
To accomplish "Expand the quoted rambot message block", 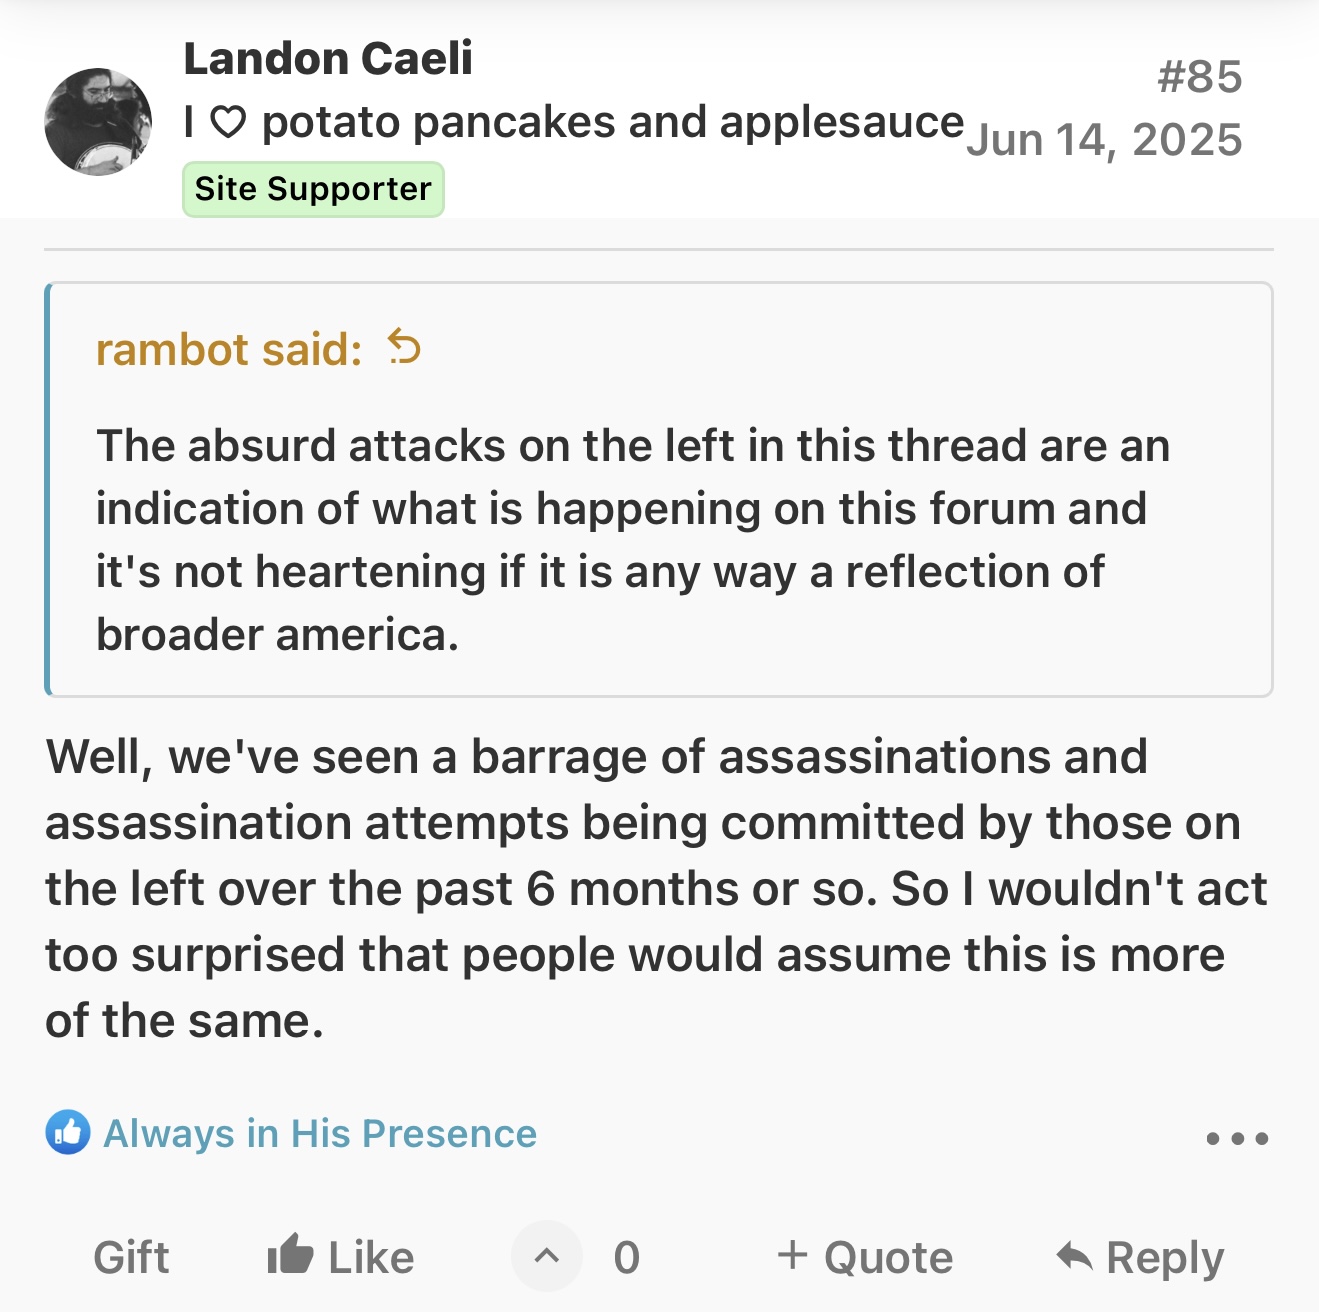I will (660, 490).
